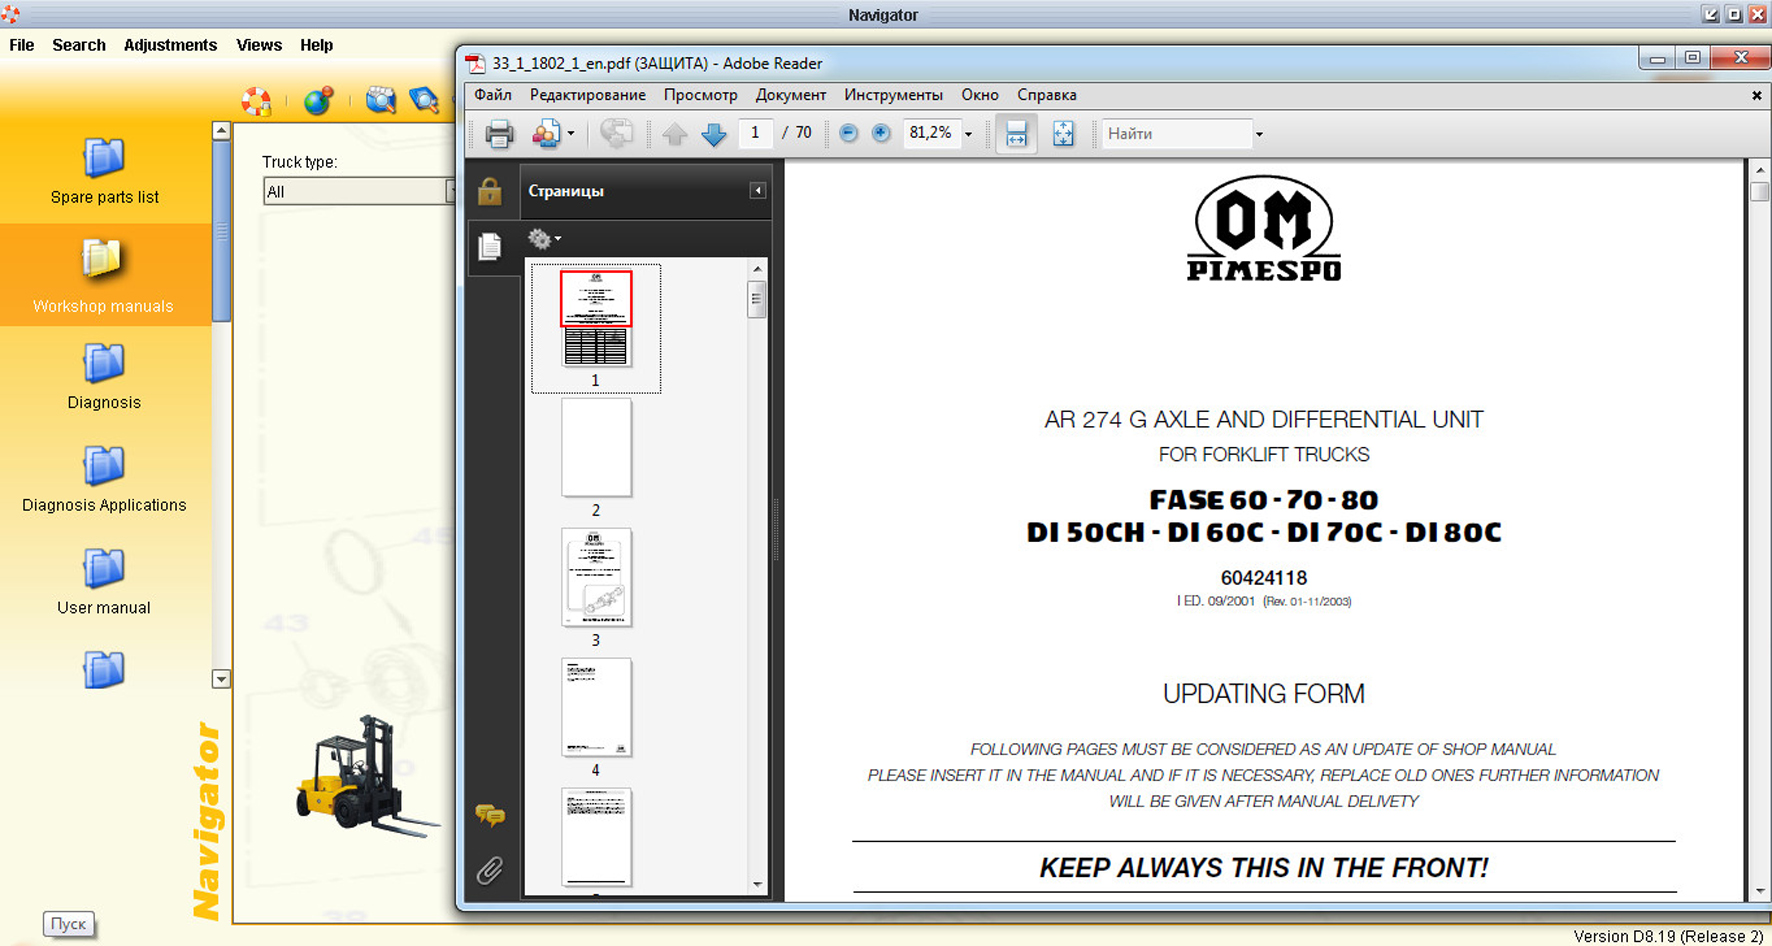Click the Print icon in Adobe Reader
Image resolution: width=1772 pixels, height=946 pixels.
[499, 134]
